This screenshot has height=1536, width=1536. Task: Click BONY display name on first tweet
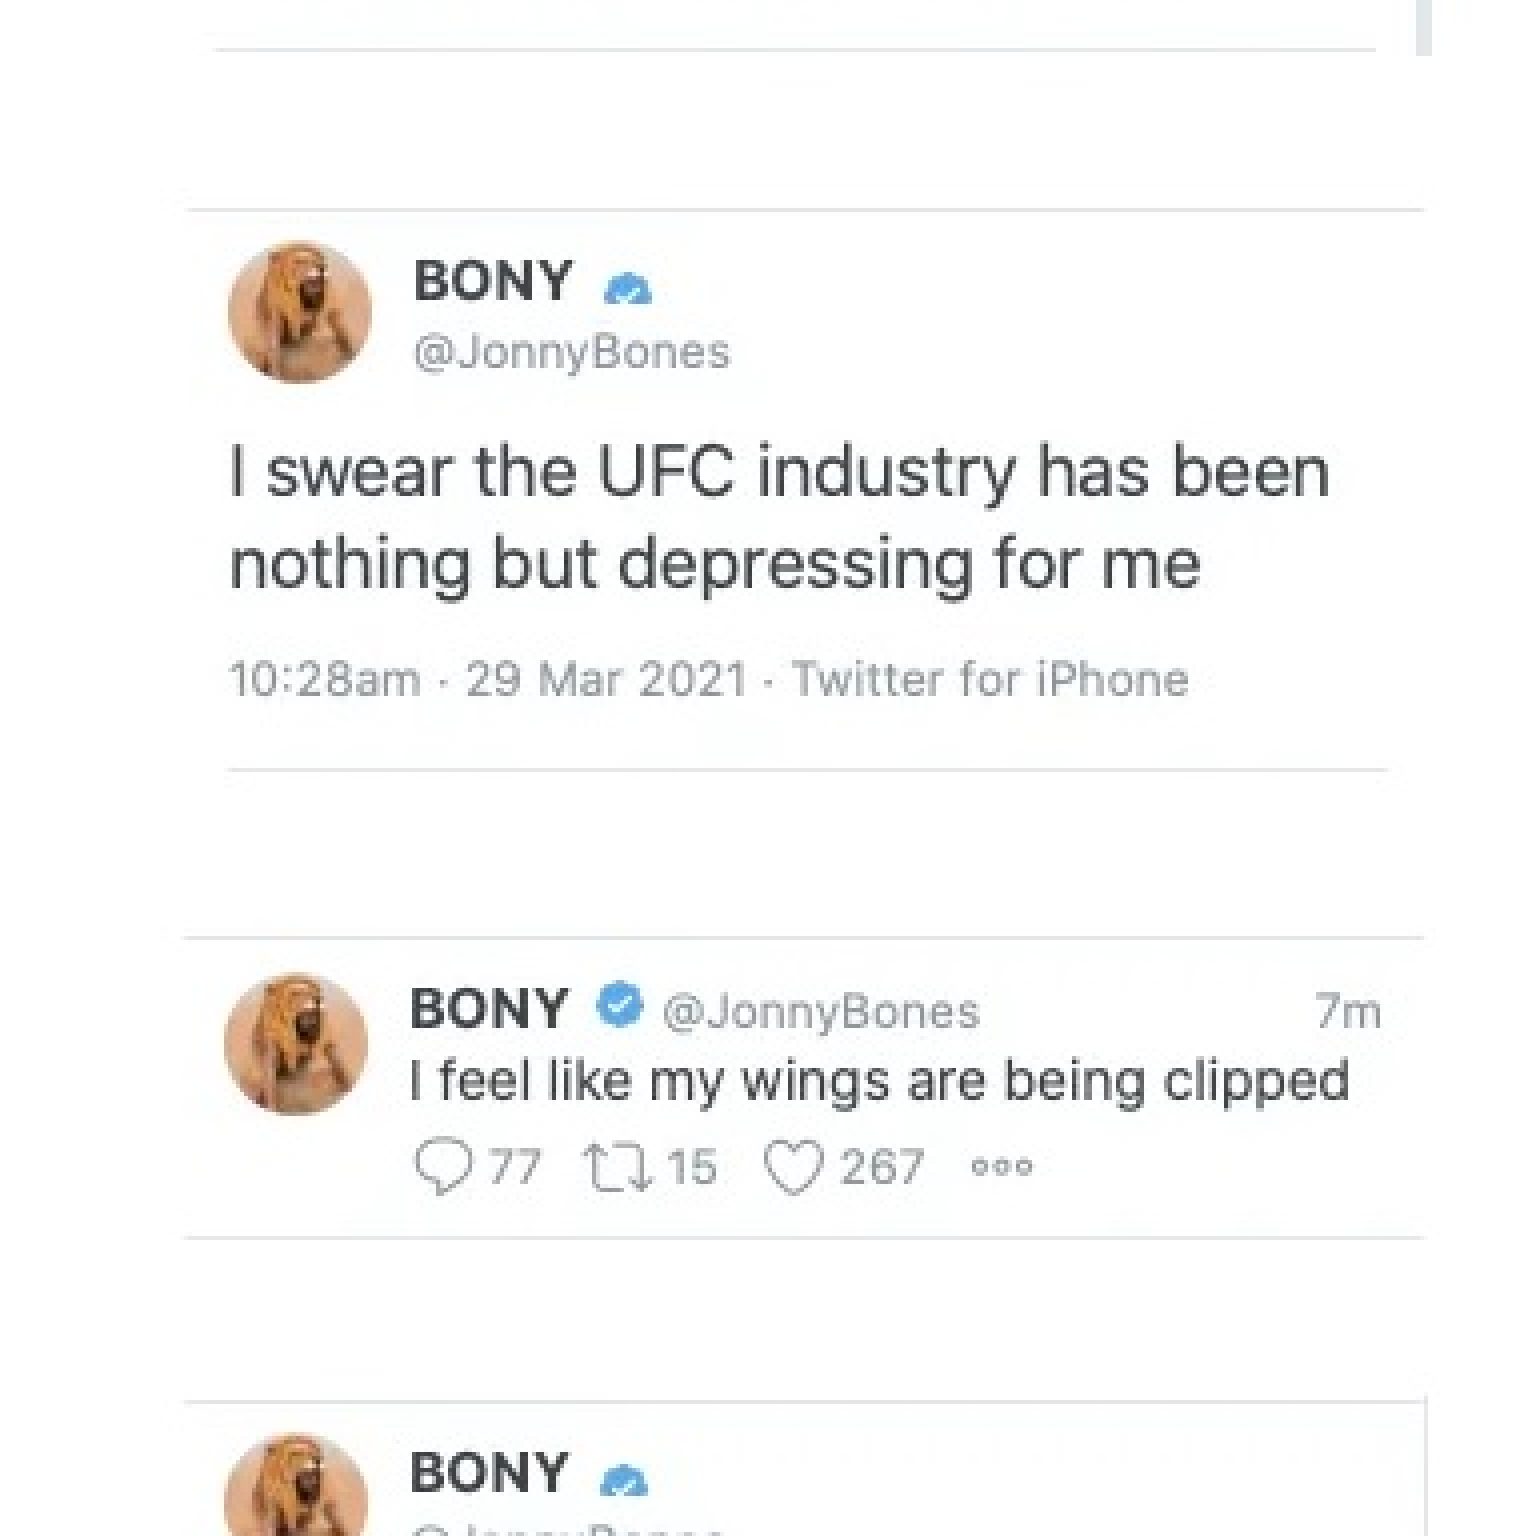click(x=493, y=281)
